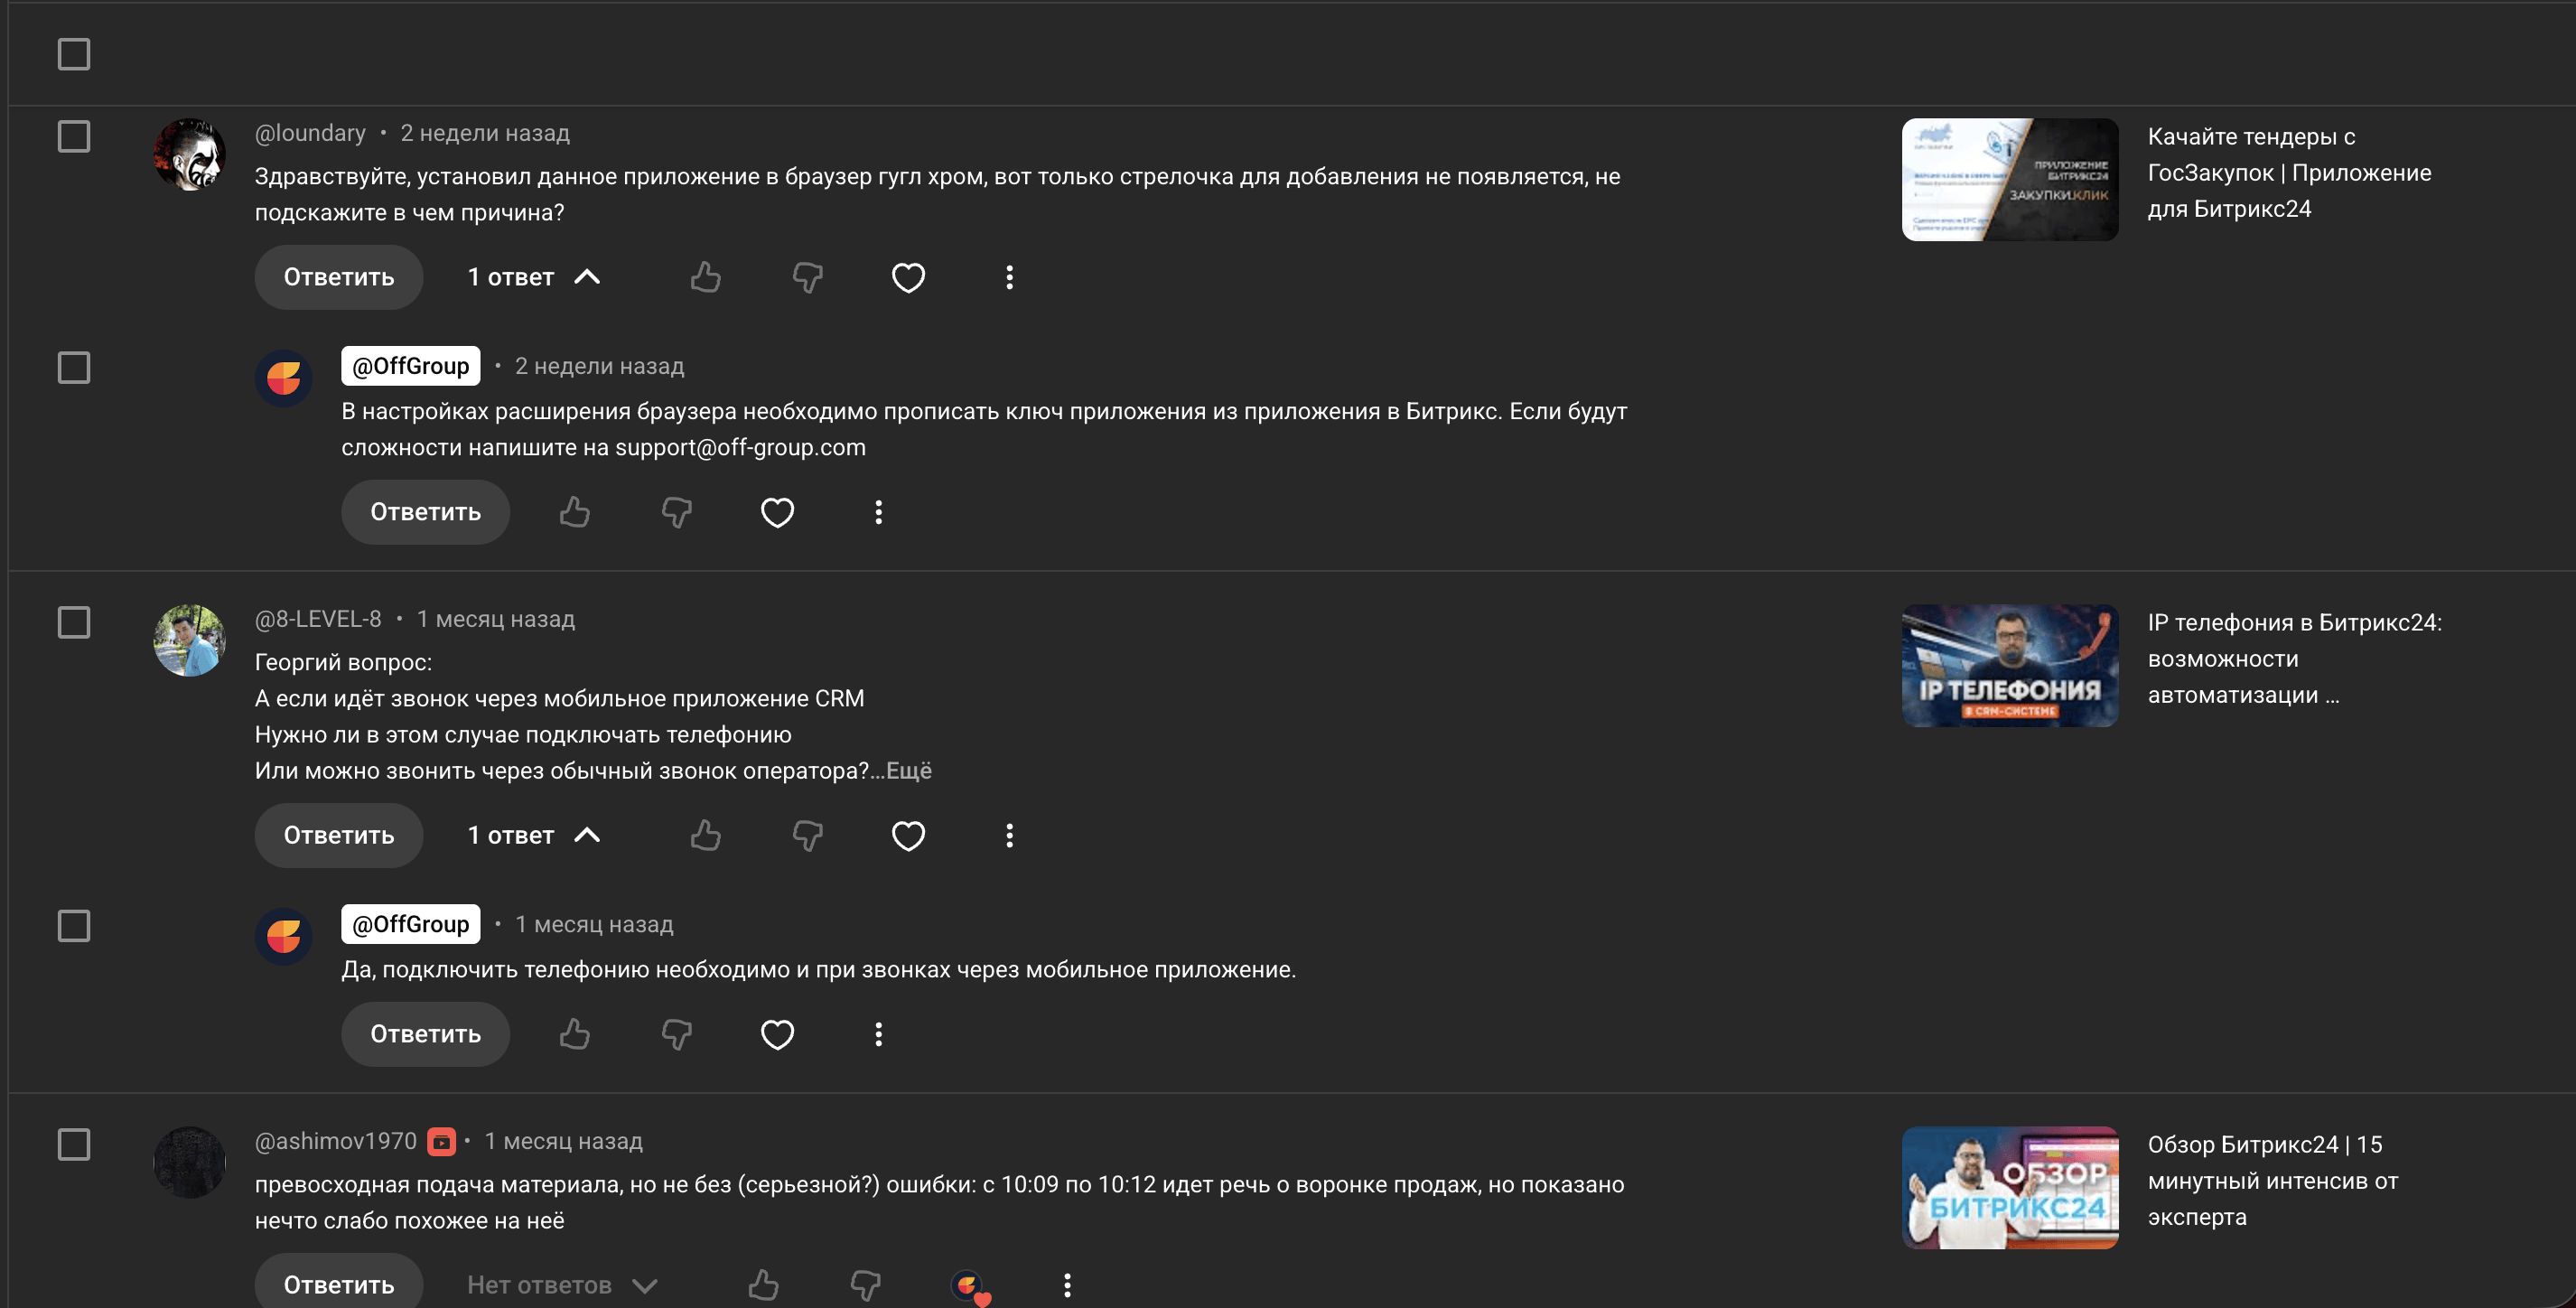Open the IP телефония video thumbnail
Screen dimensions: 2576x1308
[x=2010, y=665]
